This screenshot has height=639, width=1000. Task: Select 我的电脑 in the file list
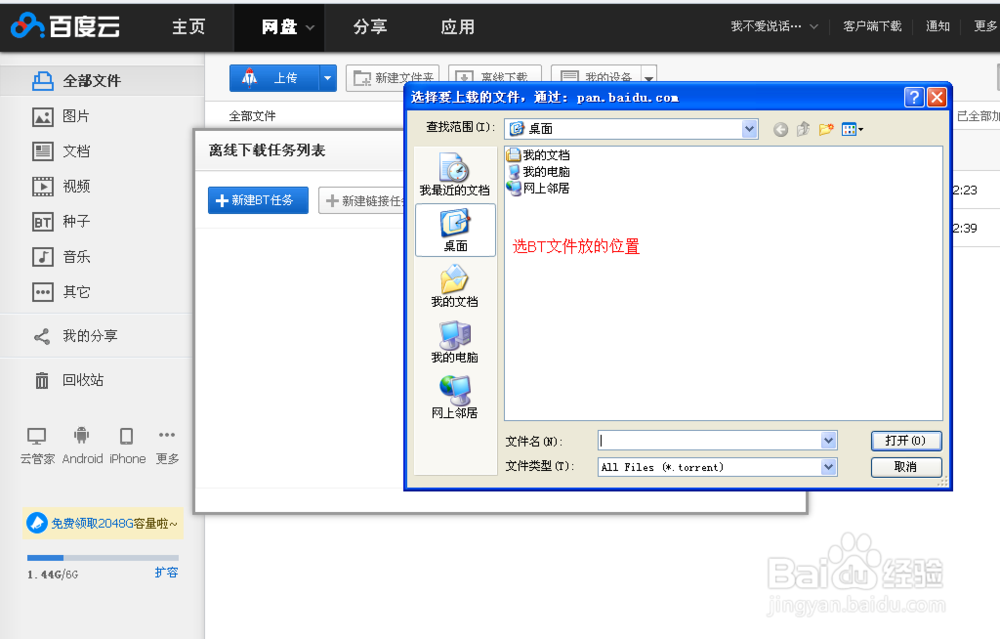[x=539, y=172]
